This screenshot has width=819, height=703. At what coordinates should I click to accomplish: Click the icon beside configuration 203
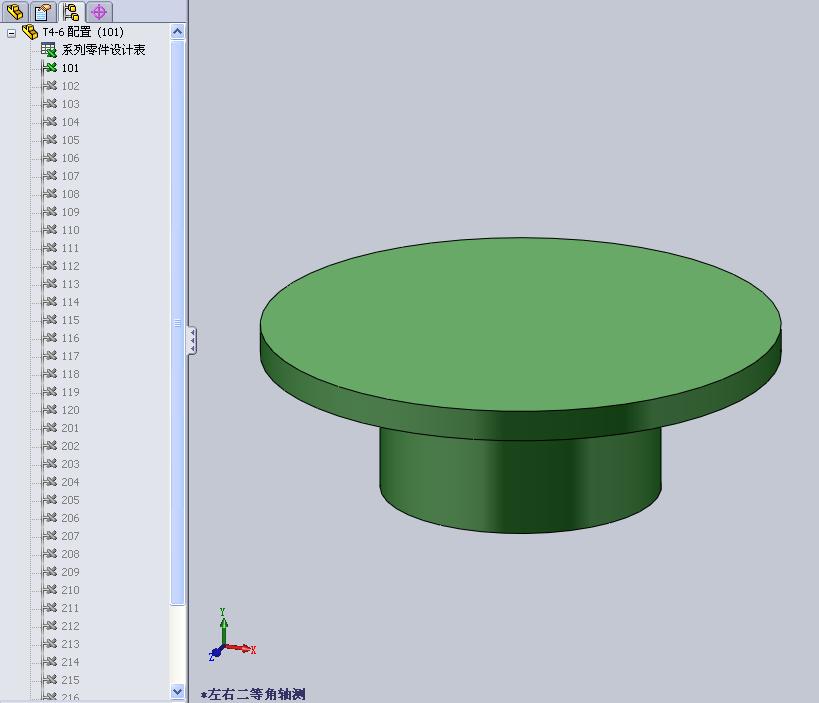click(x=50, y=464)
